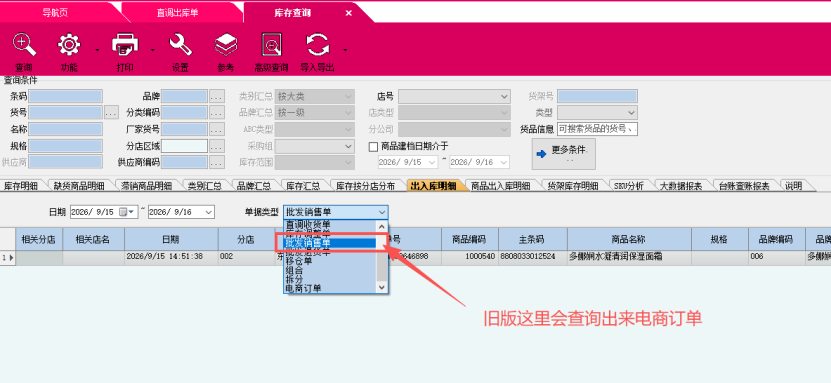This screenshot has height=383, width=831.
Task: Close the 库存查询 tab
Action: click(x=348, y=13)
